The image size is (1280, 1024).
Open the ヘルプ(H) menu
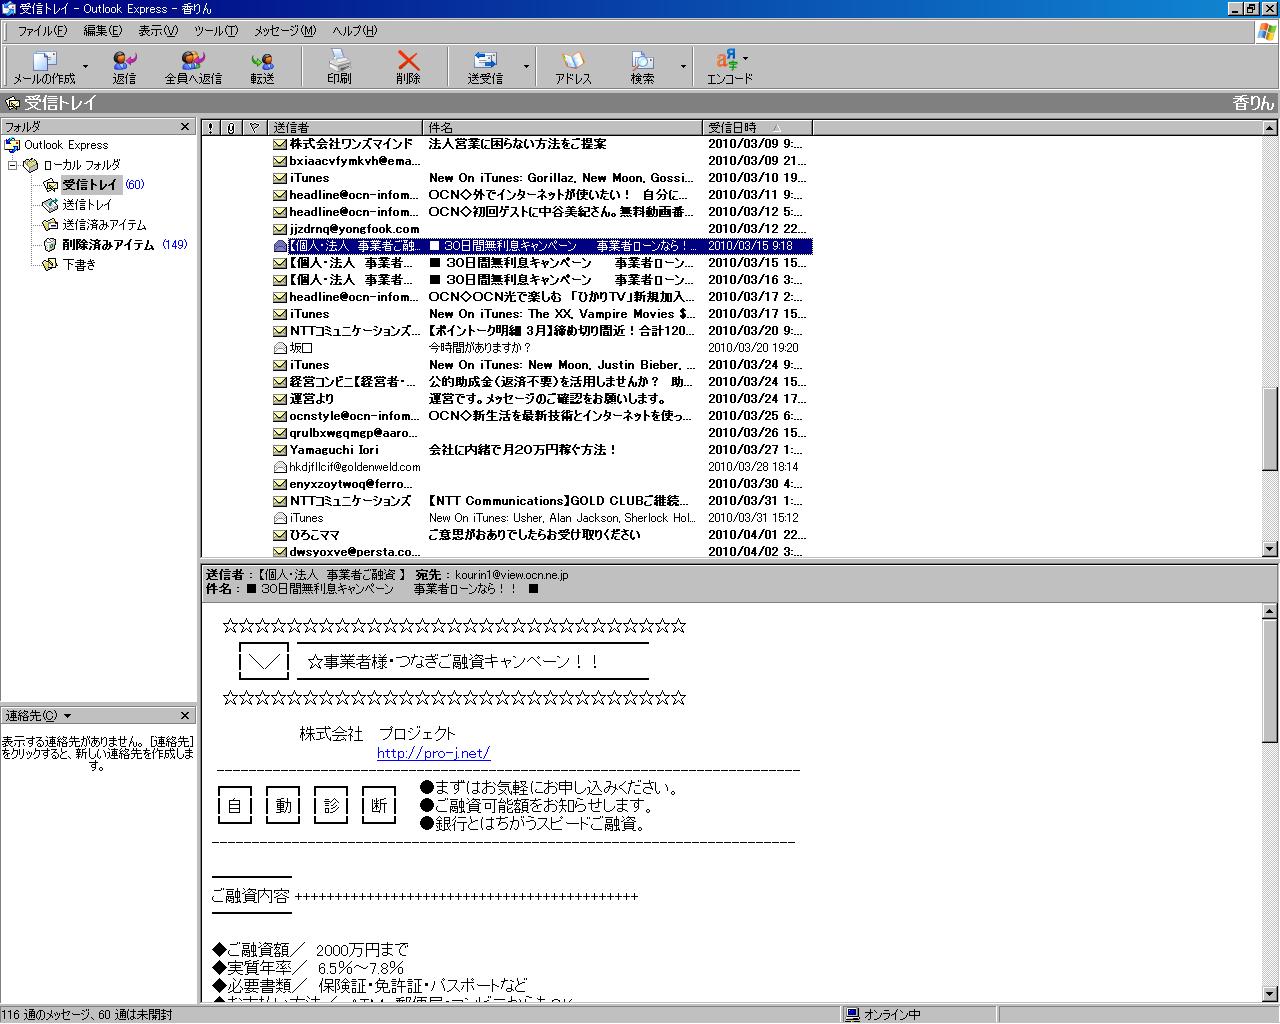354,31
